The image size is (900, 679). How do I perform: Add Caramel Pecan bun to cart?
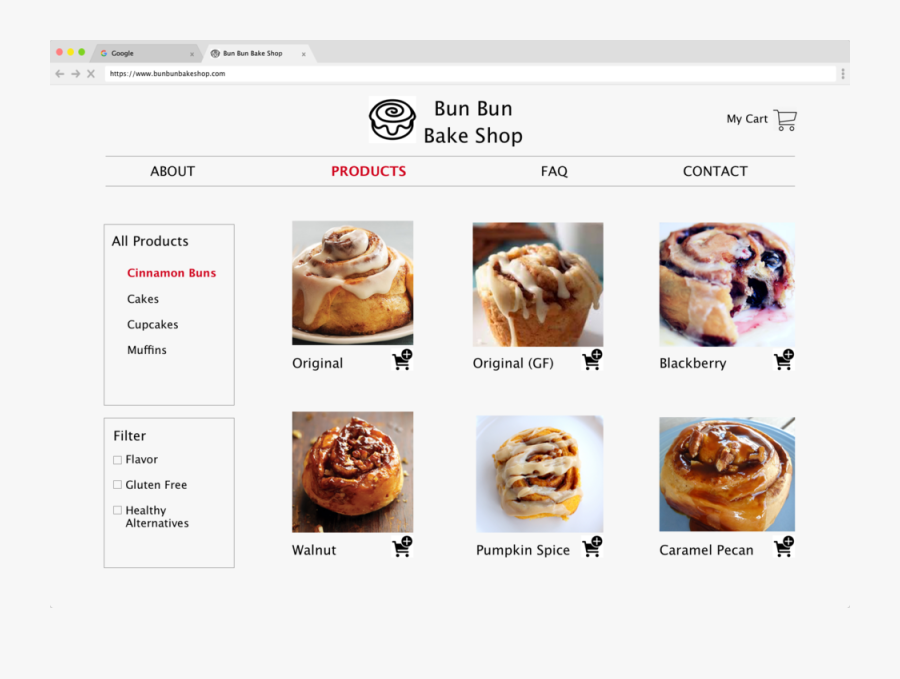(783, 547)
